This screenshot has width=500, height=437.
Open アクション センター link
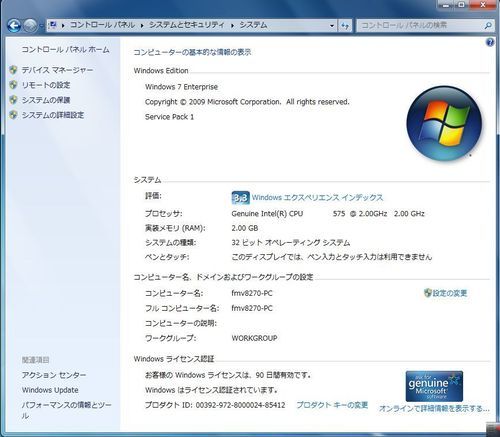click(x=54, y=375)
